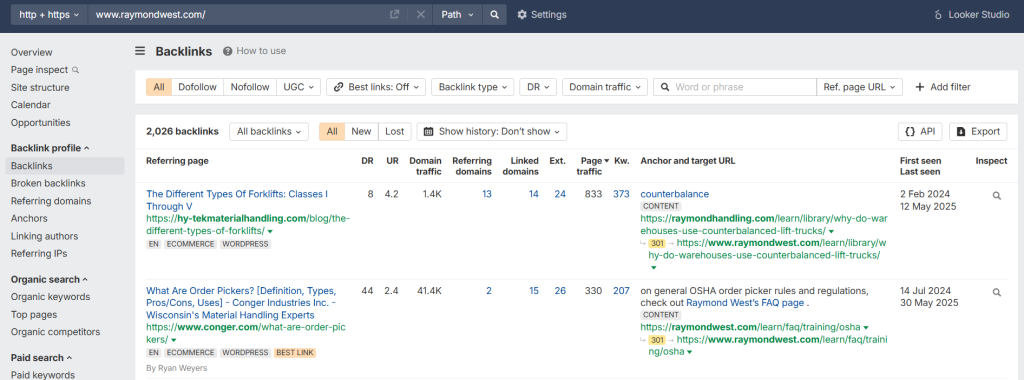
Task: Collapse the Backlink profile section
Action: (50, 148)
